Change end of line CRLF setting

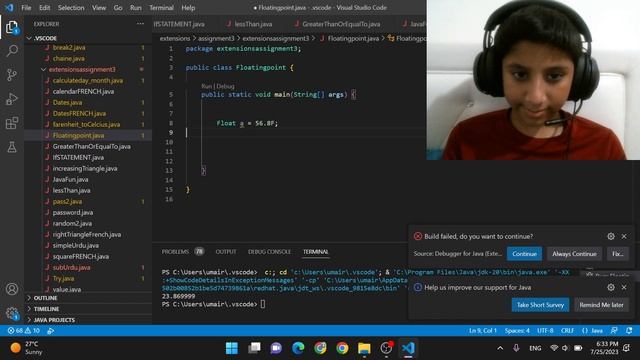[567, 331]
